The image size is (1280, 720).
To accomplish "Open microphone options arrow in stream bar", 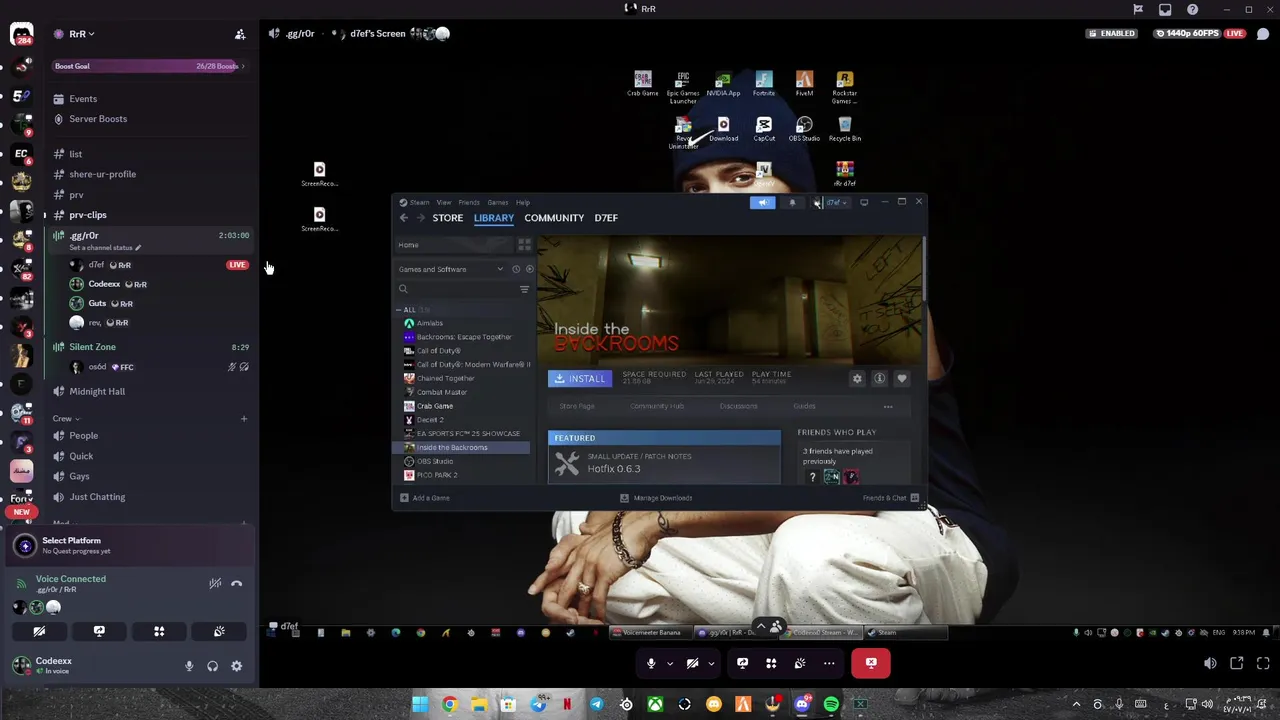I will click(670, 663).
